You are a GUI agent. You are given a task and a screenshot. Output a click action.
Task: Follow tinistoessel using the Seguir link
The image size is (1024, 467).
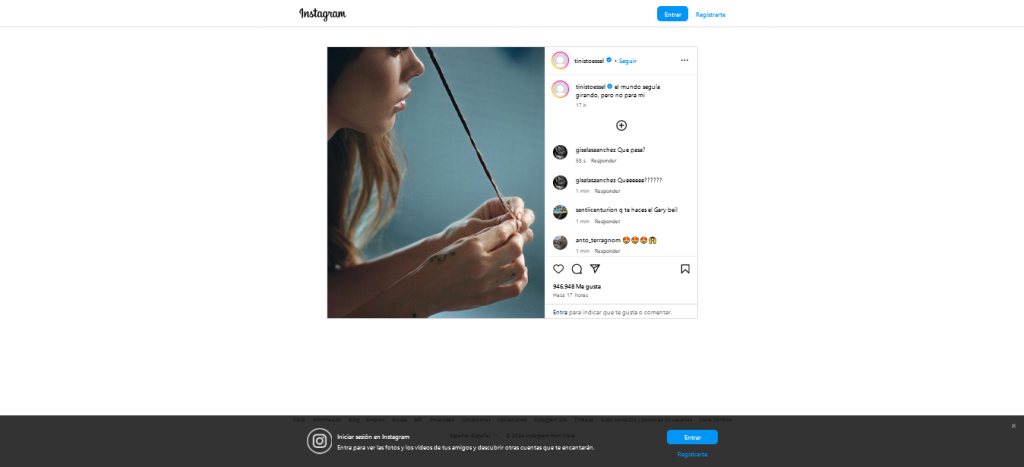pos(628,61)
